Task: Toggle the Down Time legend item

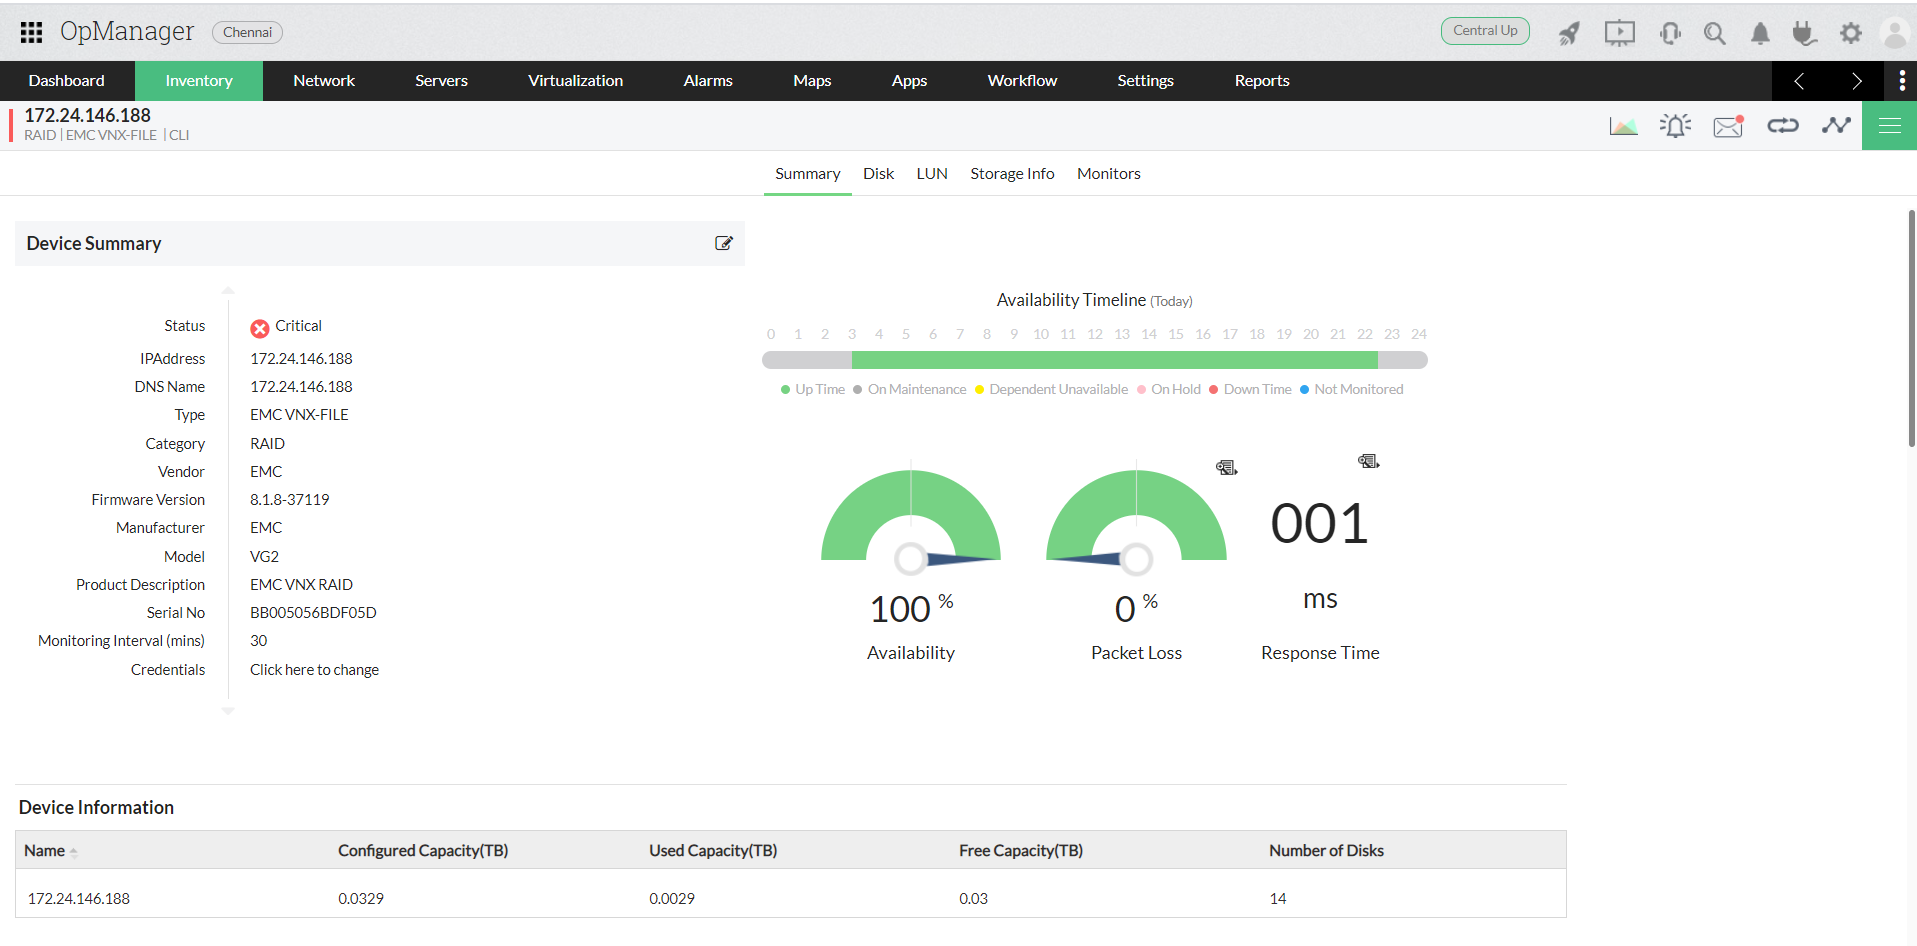Action: point(1250,390)
